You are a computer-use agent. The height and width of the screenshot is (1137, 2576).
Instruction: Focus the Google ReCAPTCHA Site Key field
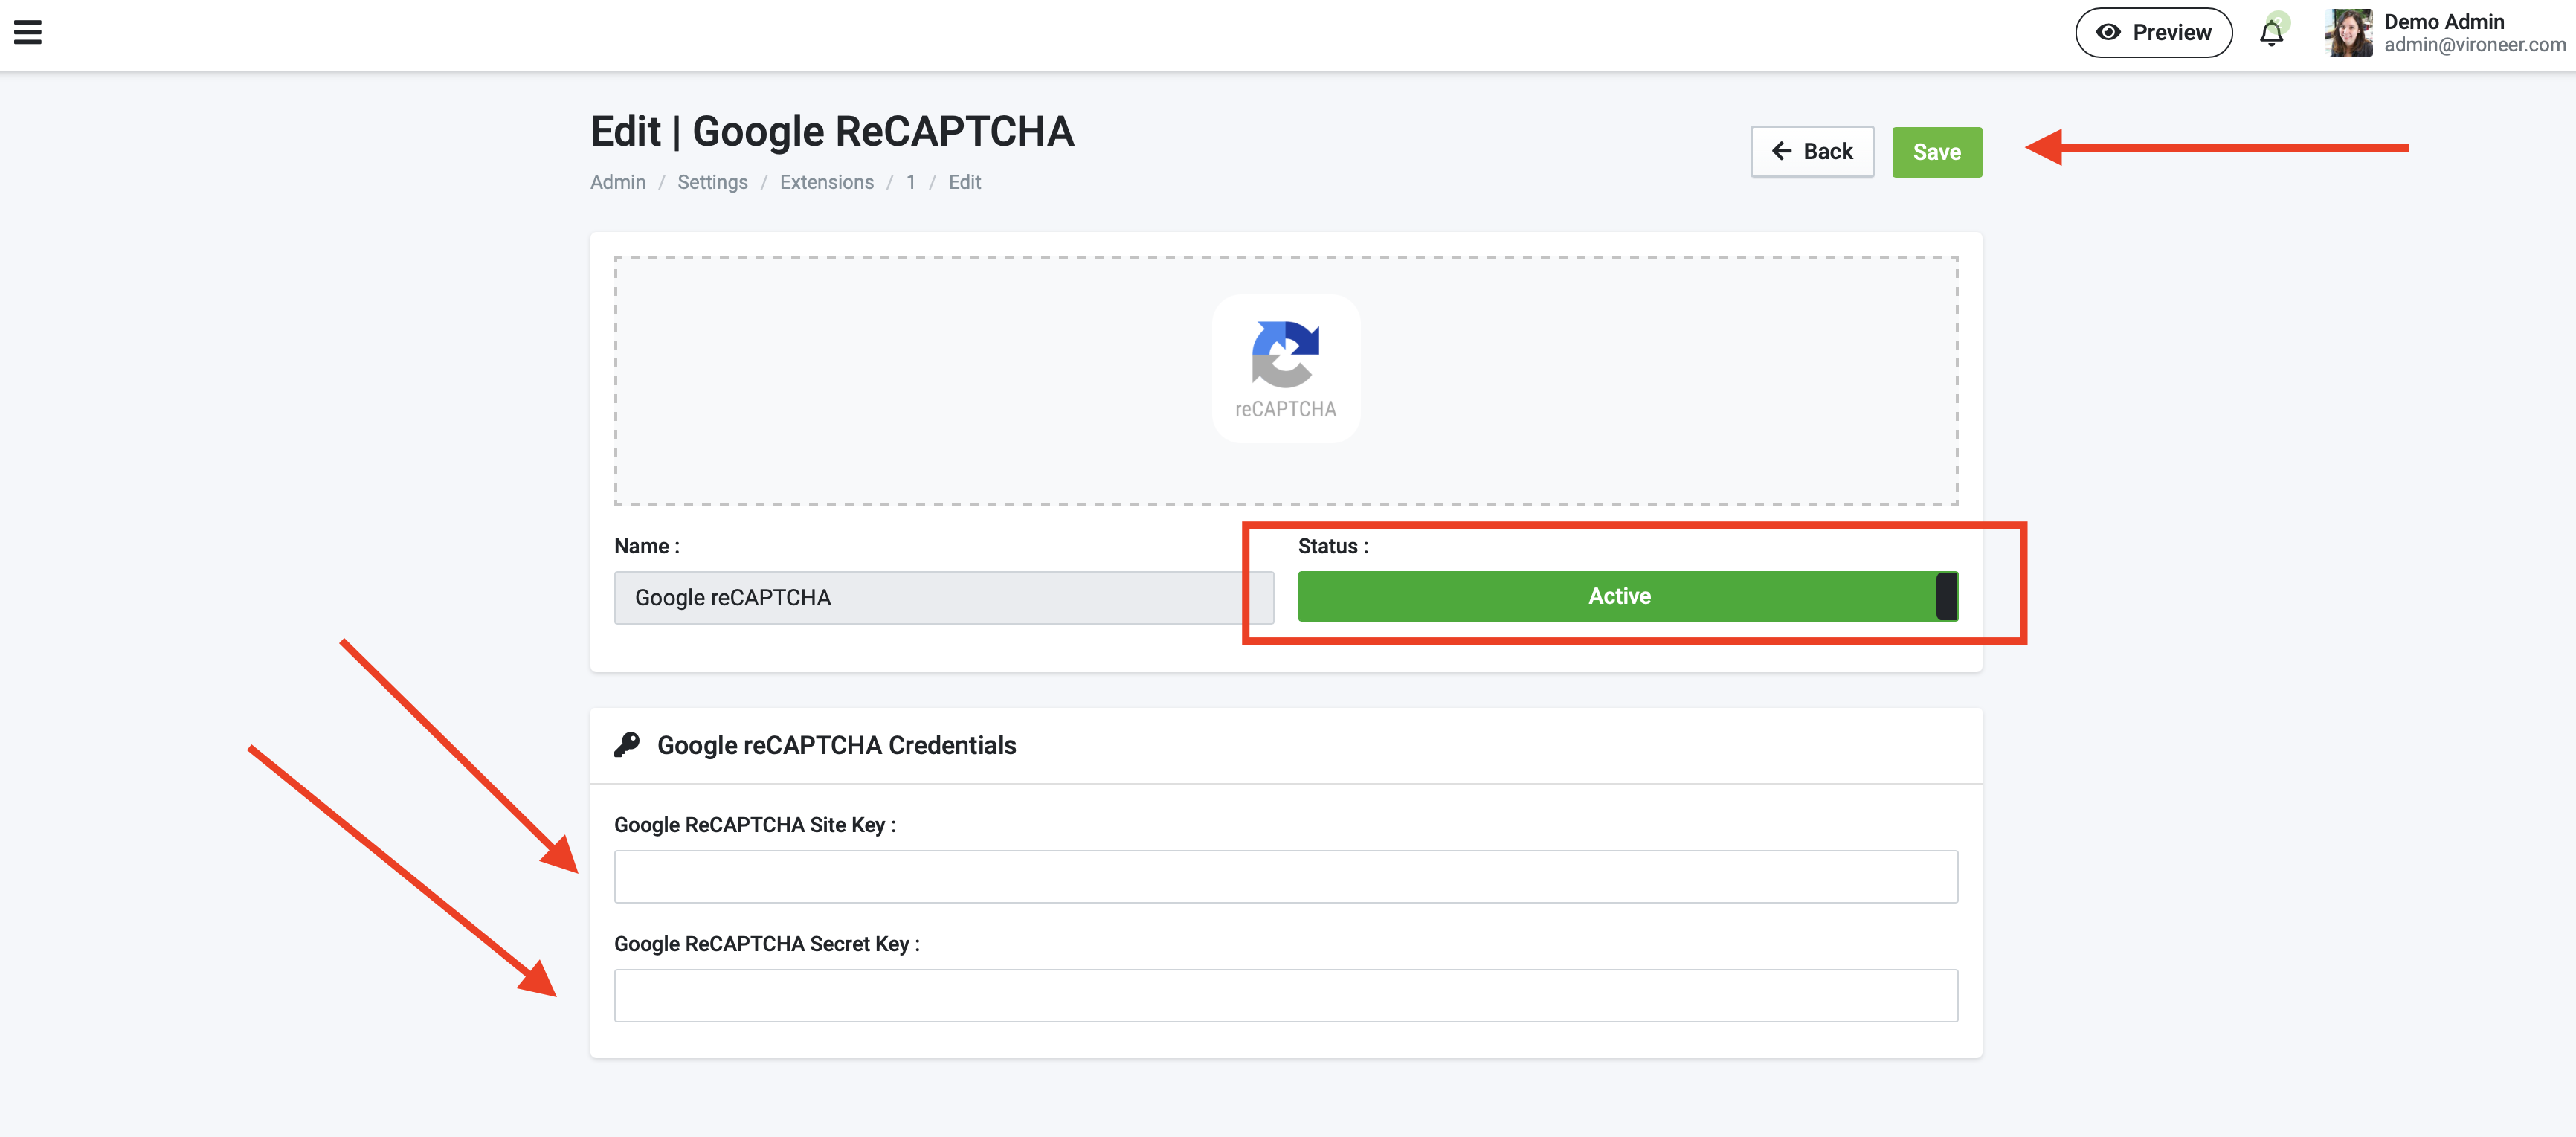click(1285, 876)
